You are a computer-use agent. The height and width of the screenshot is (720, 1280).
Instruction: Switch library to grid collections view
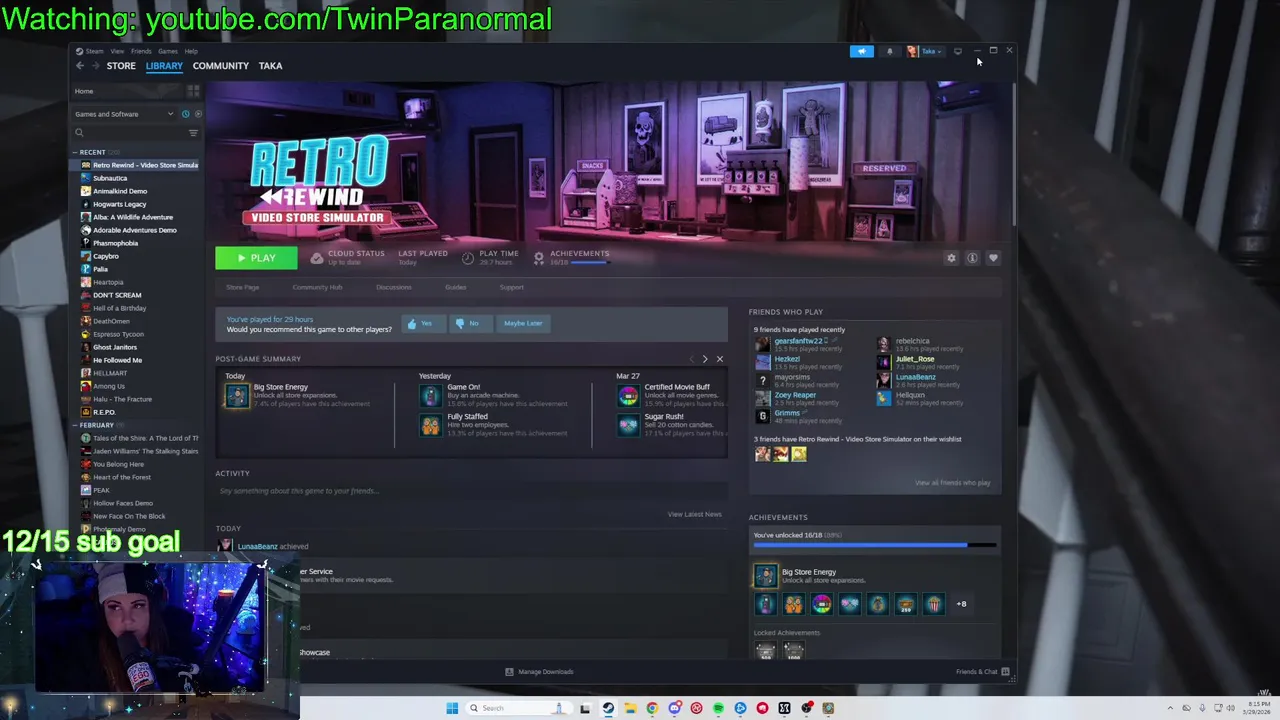(193, 91)
